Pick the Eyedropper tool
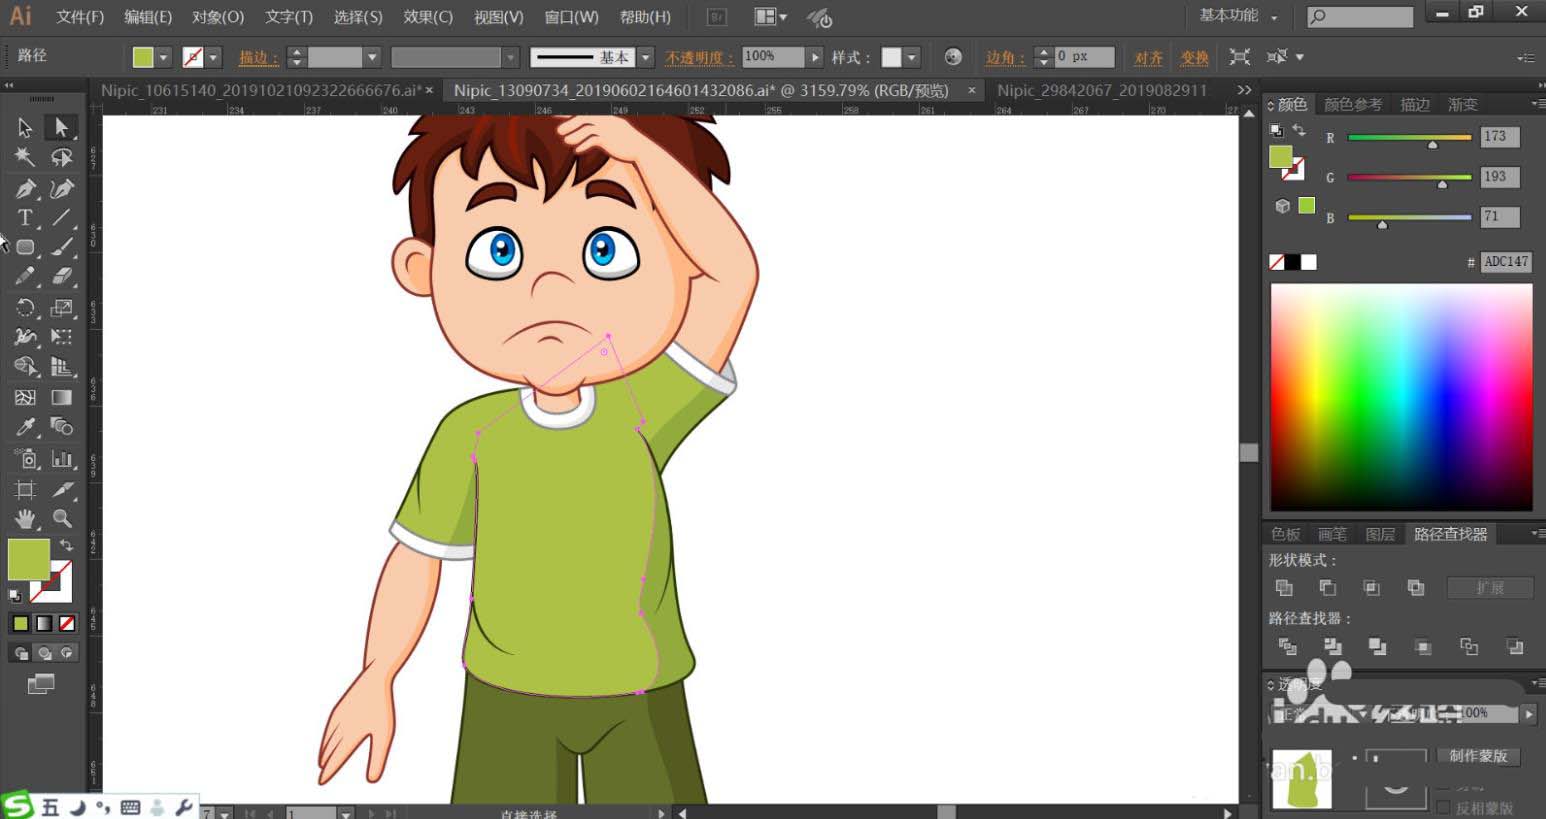1546x819 pixels. coord(25,427)
